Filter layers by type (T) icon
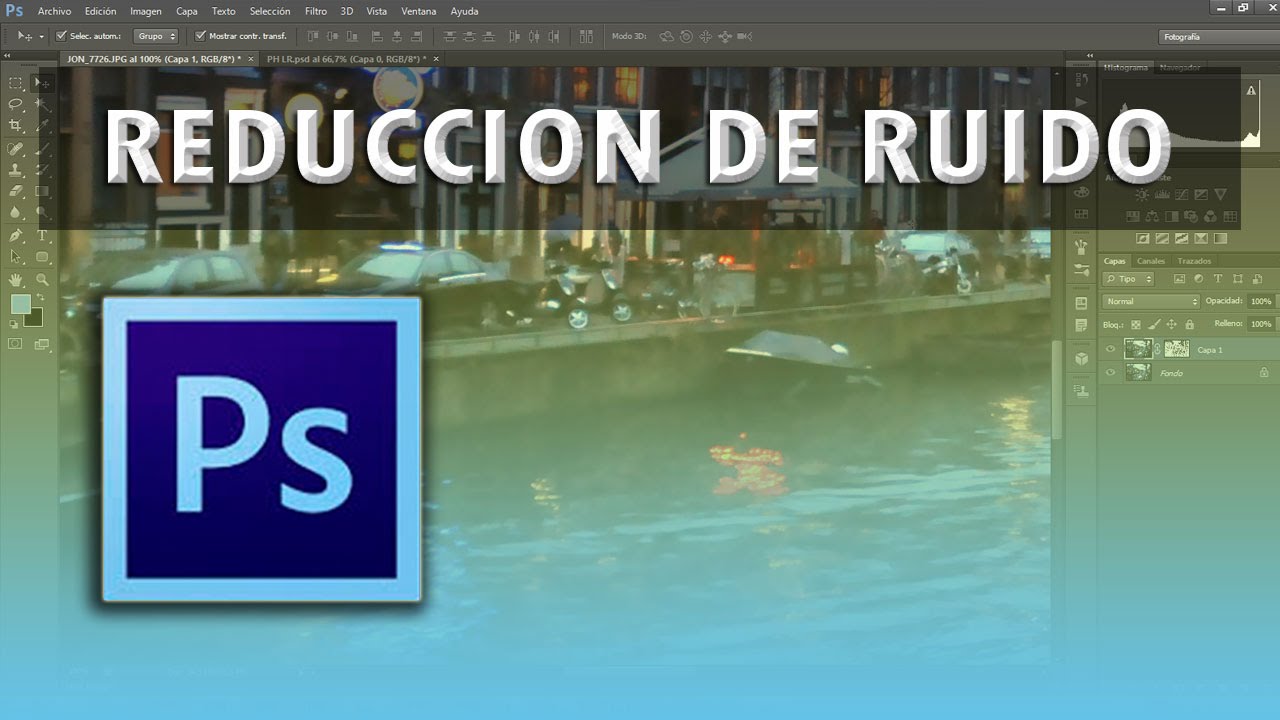Screen dimensions: 1280x720 pos(1217,279)
